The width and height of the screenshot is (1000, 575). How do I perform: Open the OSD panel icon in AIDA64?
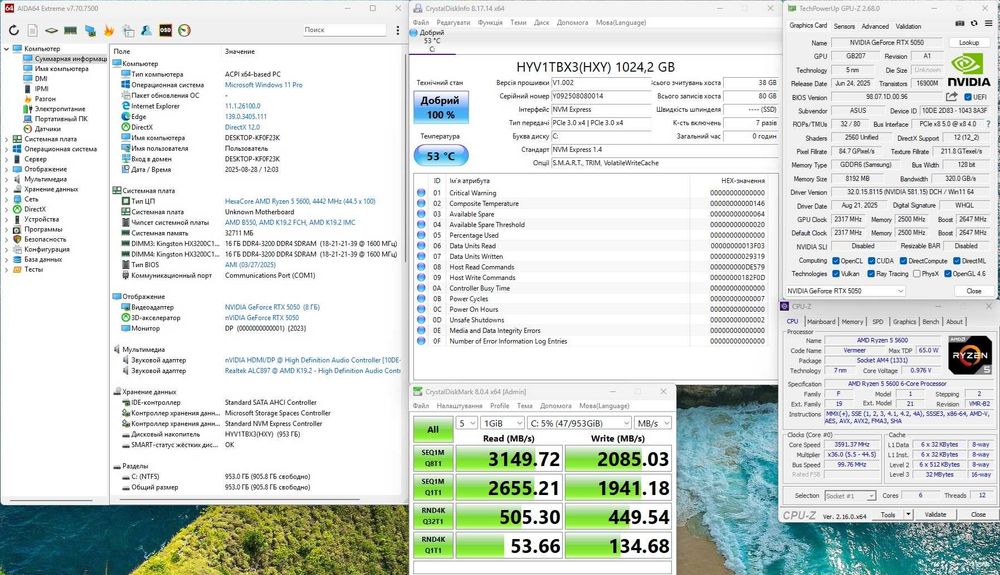(x=165, y=30)
